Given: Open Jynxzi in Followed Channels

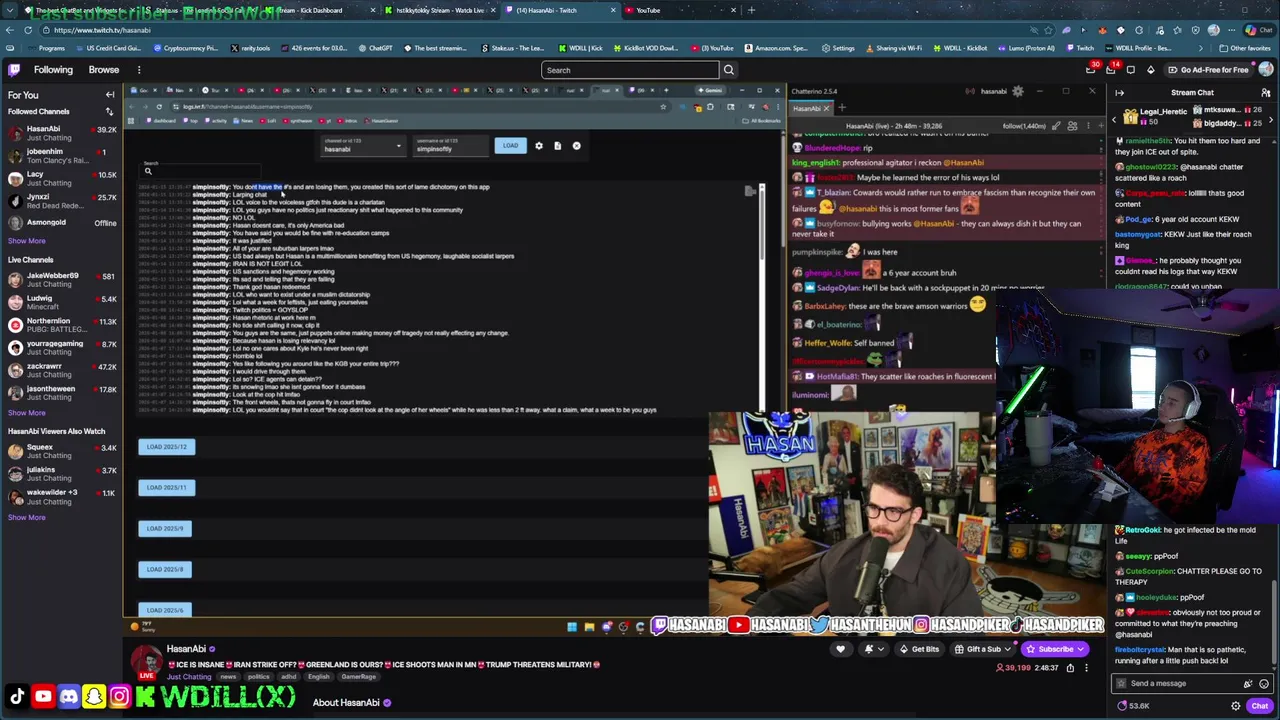Looking at the screenshot, I should click(62, 200).
